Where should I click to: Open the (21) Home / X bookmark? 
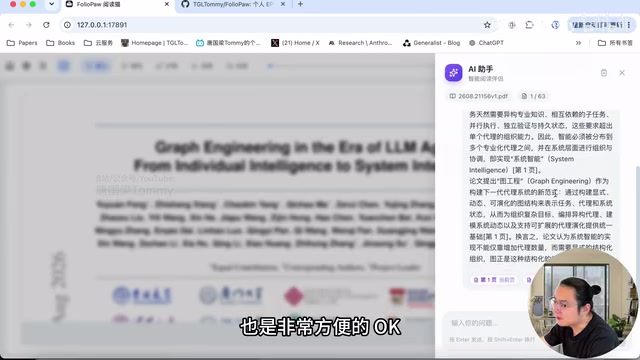pyautogui.click(x=296, y=43)
